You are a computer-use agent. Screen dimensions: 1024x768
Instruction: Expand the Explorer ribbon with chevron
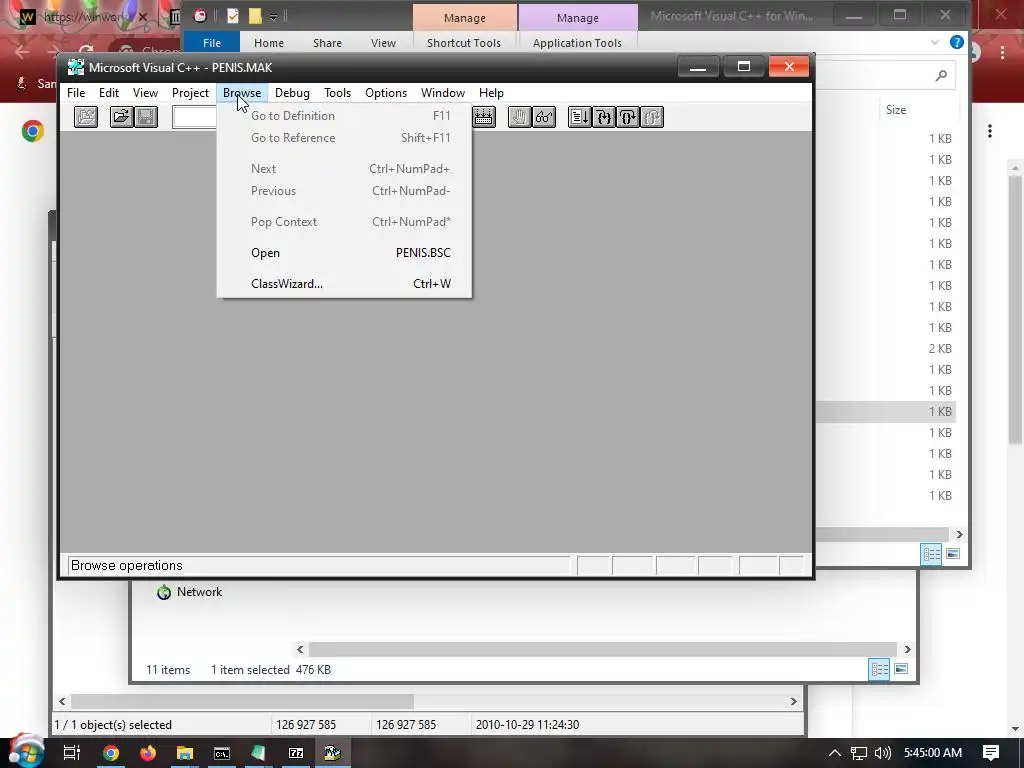[935, 42]
